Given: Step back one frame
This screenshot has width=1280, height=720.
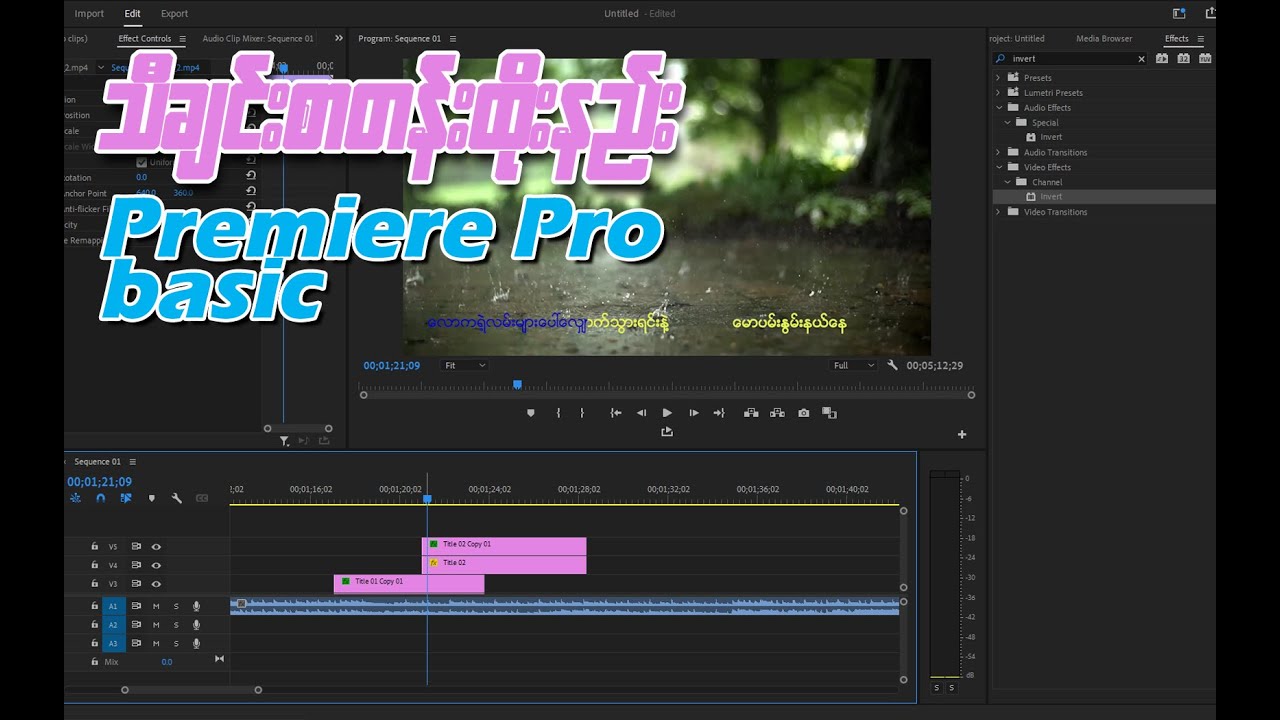Looking at the screenshot, I should [x=641, y=413].
